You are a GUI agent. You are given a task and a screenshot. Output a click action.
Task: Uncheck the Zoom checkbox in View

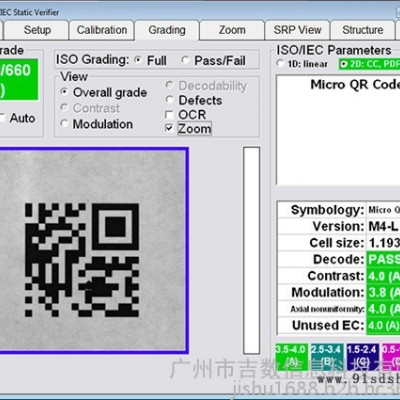[x=169, y=128]
